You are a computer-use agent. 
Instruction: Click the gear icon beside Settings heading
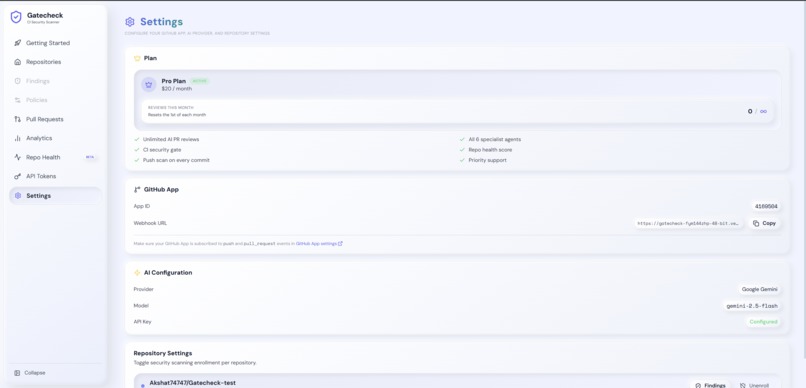point(130,22)
